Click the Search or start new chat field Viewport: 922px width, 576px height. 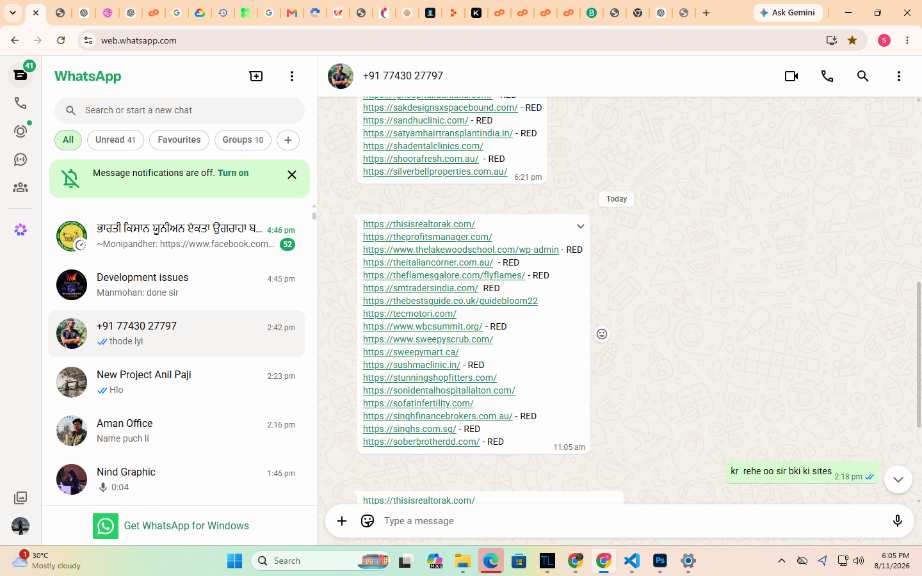[179, 110]
